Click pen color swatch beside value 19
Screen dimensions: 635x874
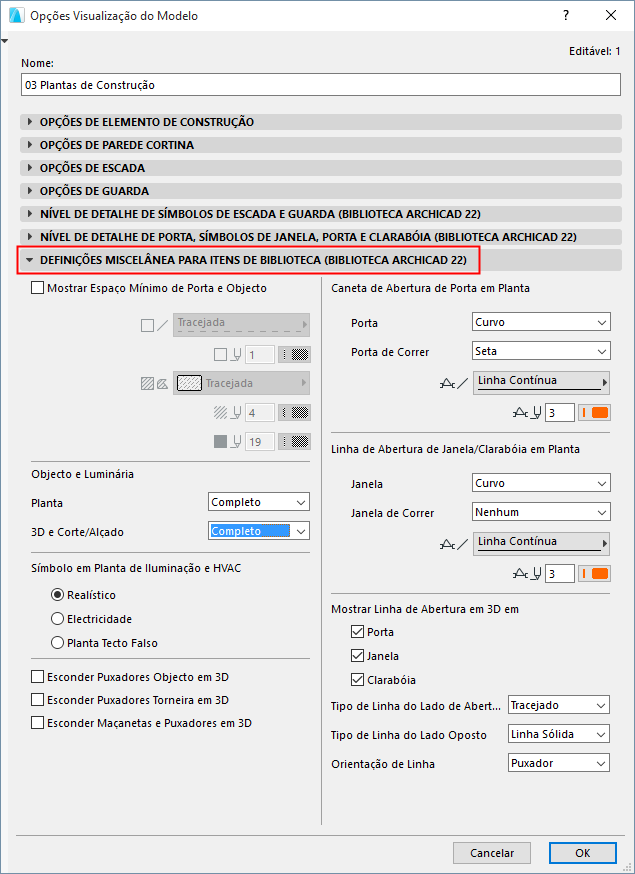[294, 441]
